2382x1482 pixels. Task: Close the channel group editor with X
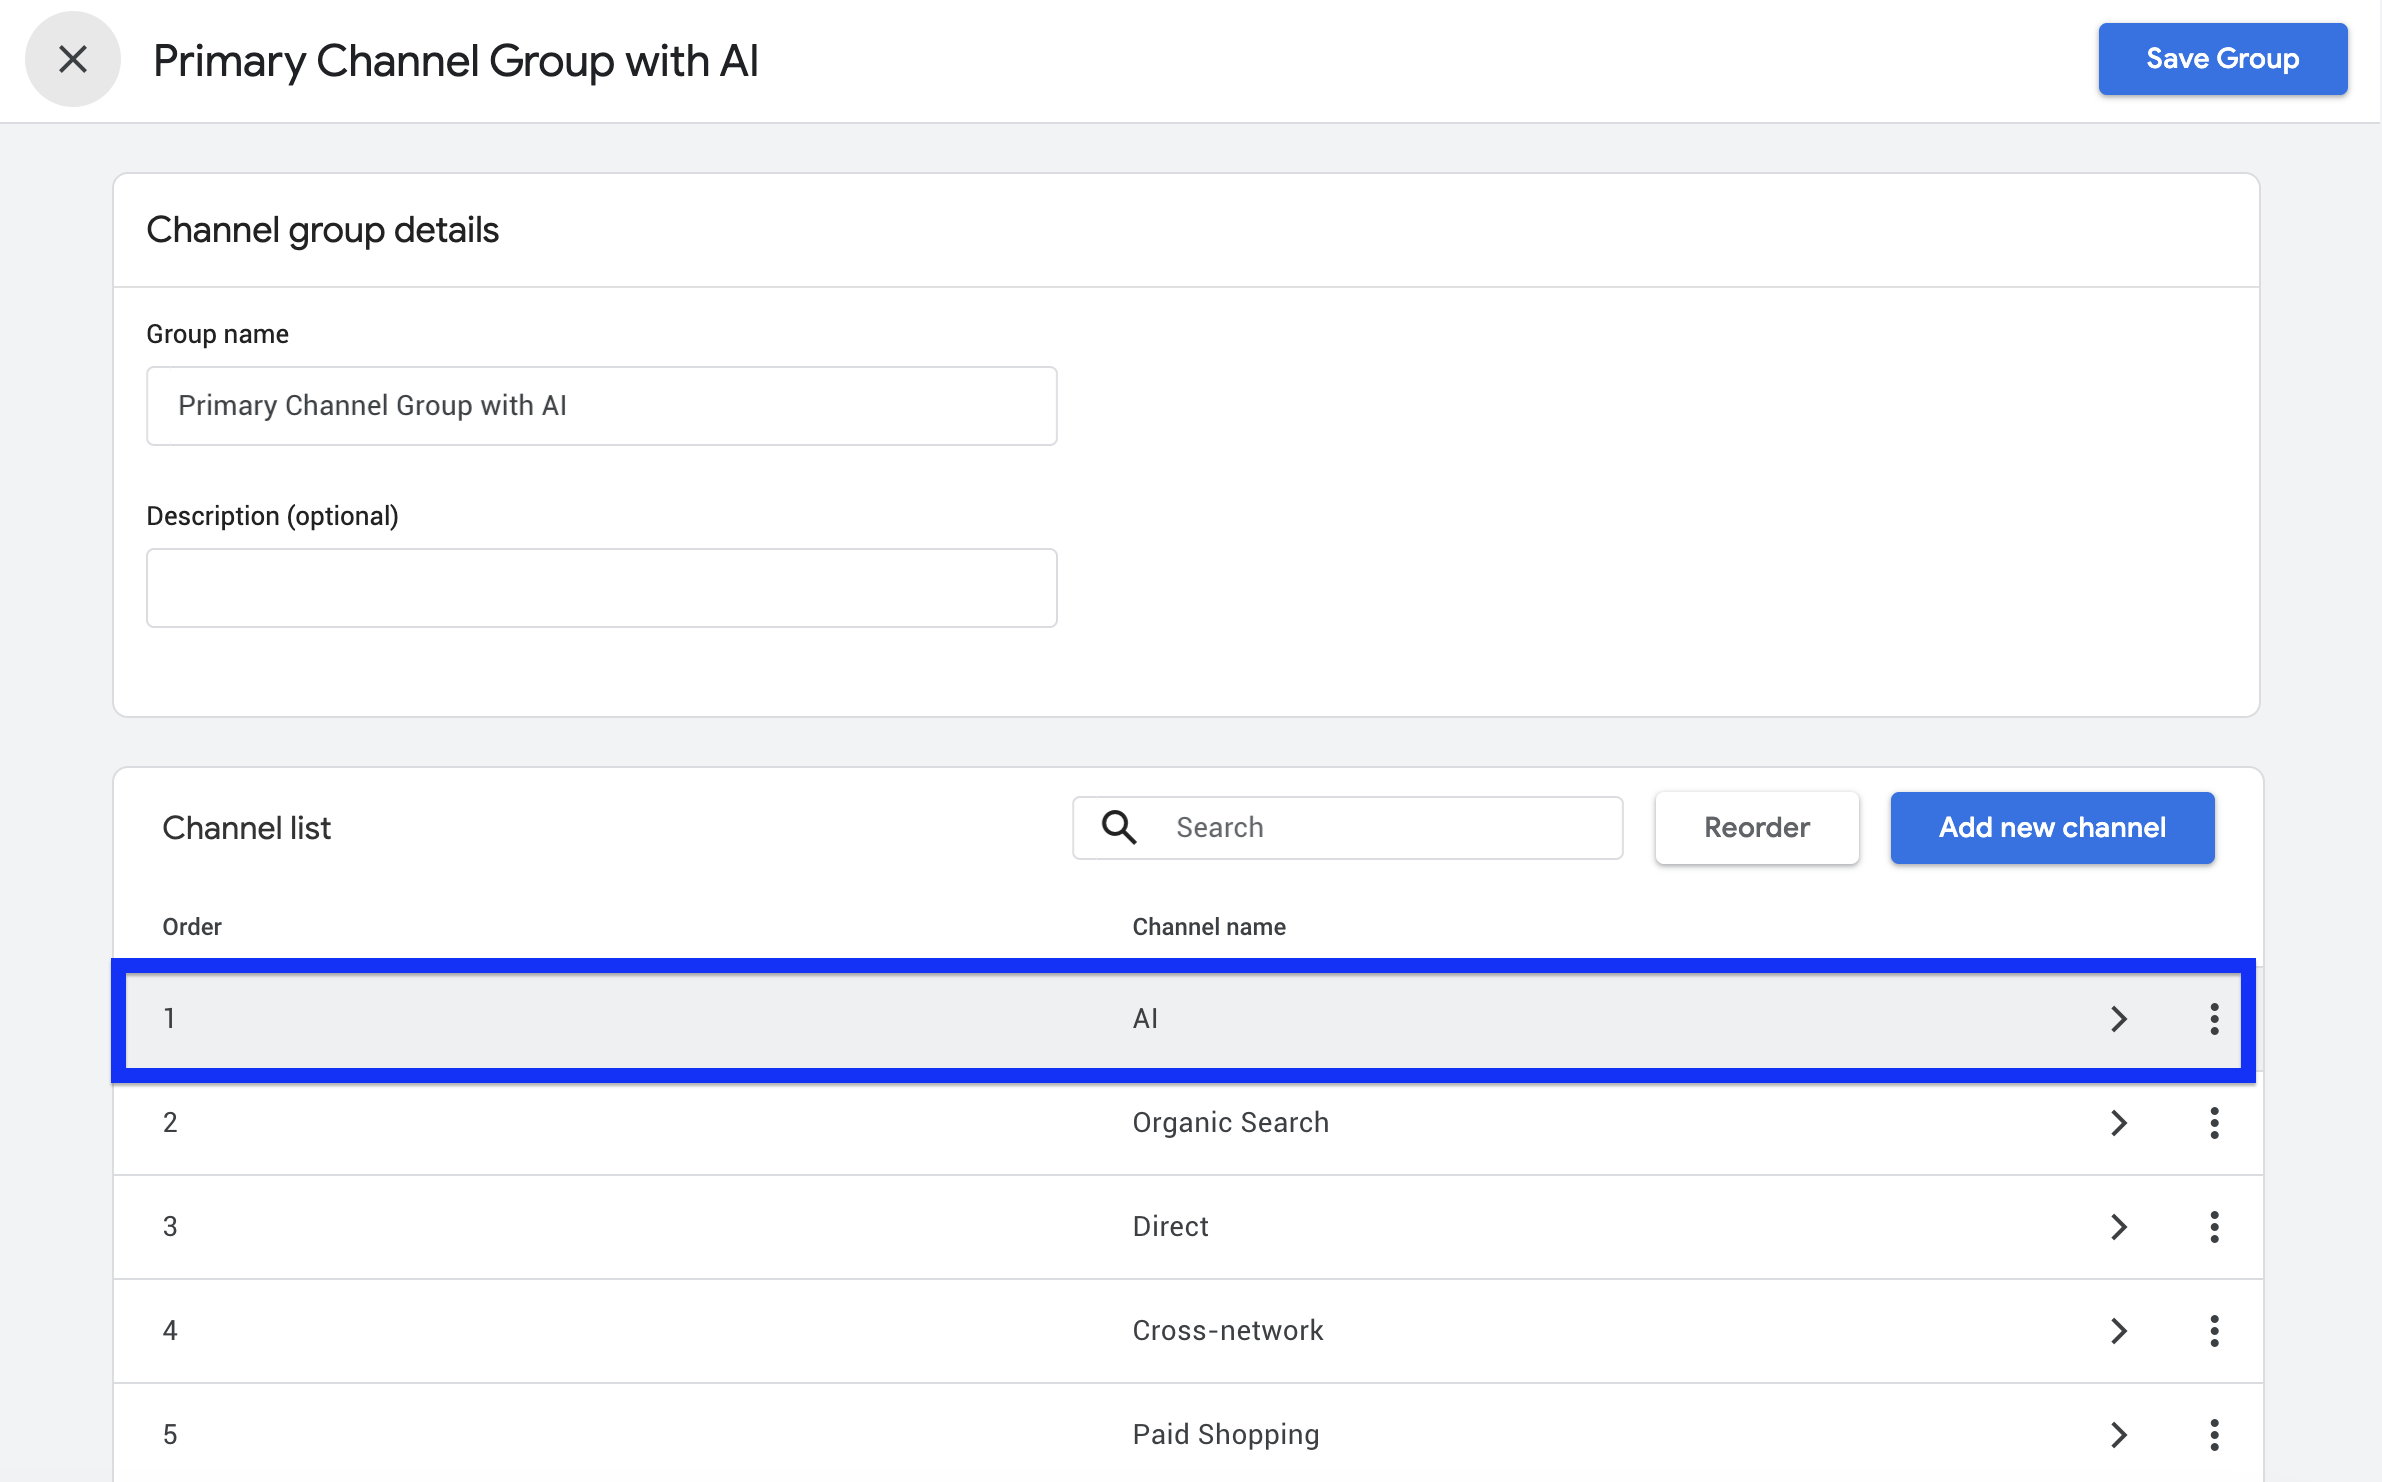pyautogui.click(x=73, y=59)
